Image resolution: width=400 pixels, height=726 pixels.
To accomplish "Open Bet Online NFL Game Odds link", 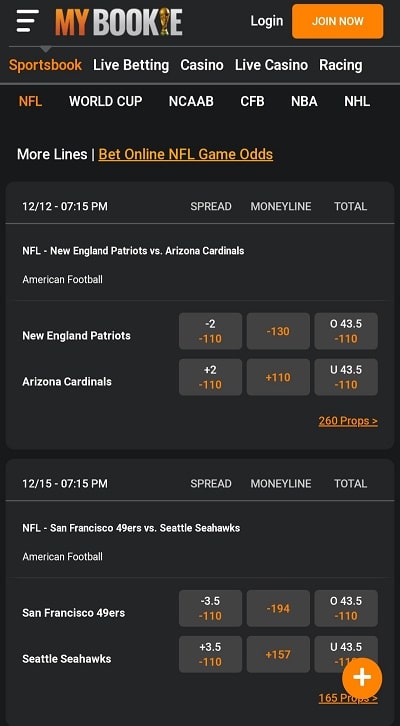I will (x=186, y=154).
